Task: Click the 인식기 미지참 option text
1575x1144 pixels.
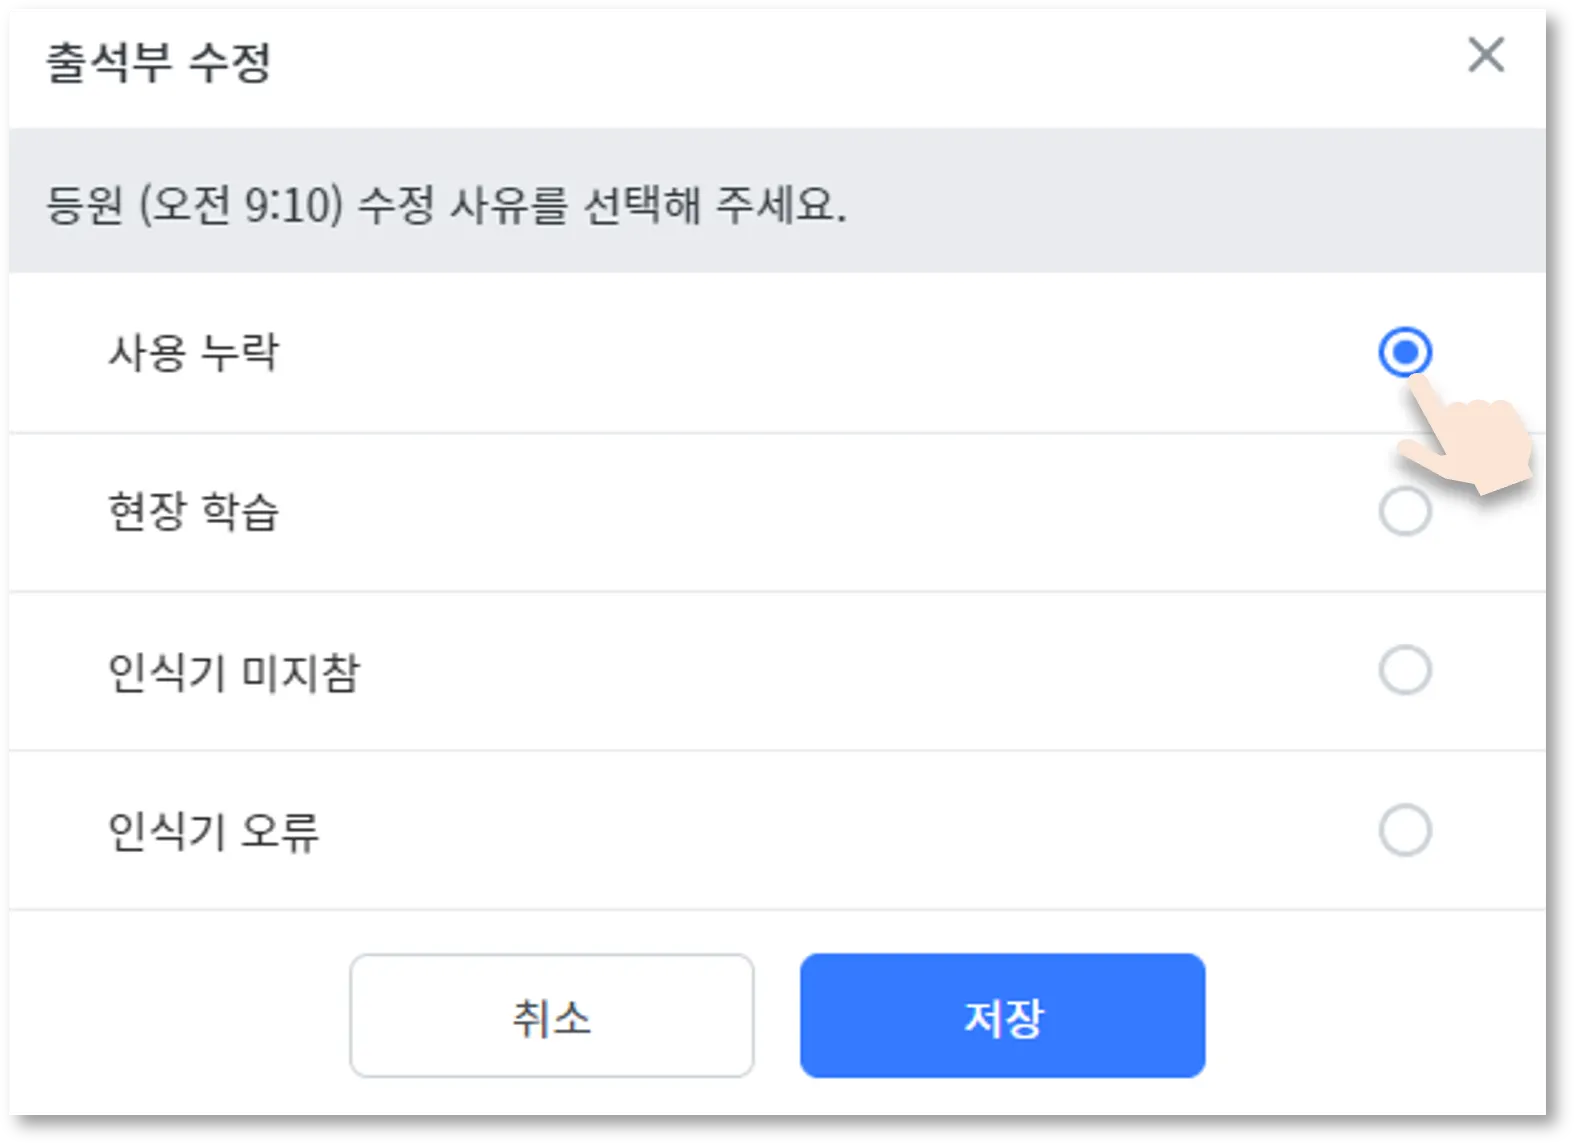Action: tap(233, 671)
